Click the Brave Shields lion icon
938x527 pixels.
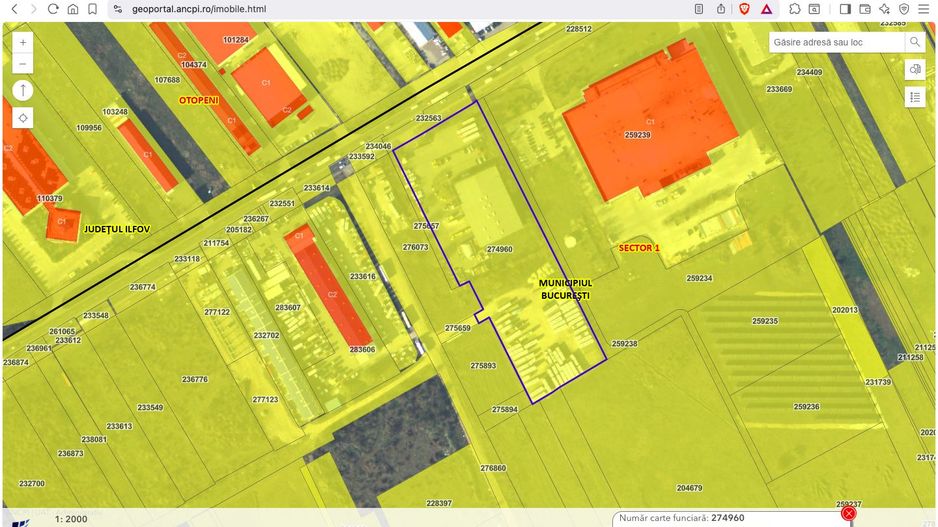coord(744,8)
